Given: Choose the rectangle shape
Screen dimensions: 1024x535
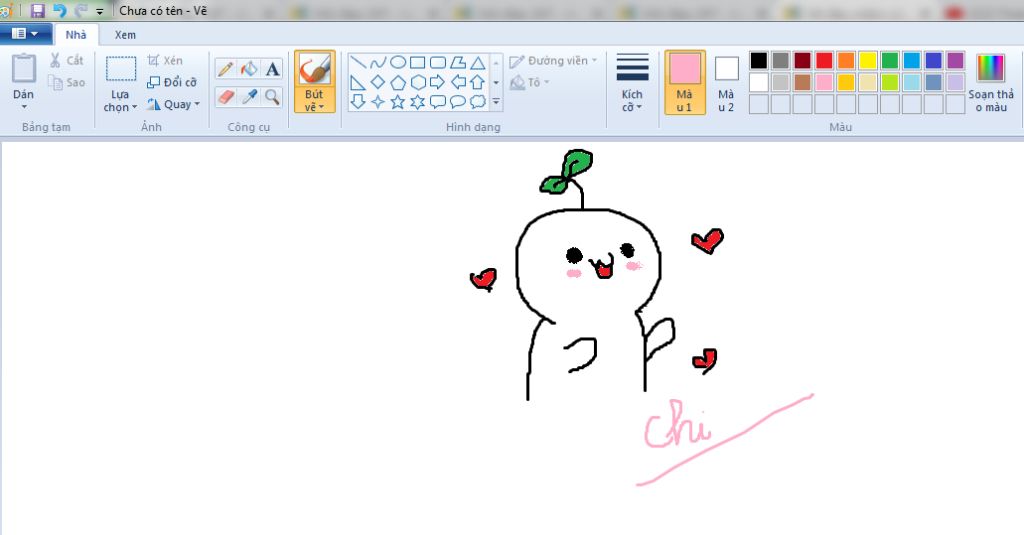Looking at the screenshot, I should [418, 63].
